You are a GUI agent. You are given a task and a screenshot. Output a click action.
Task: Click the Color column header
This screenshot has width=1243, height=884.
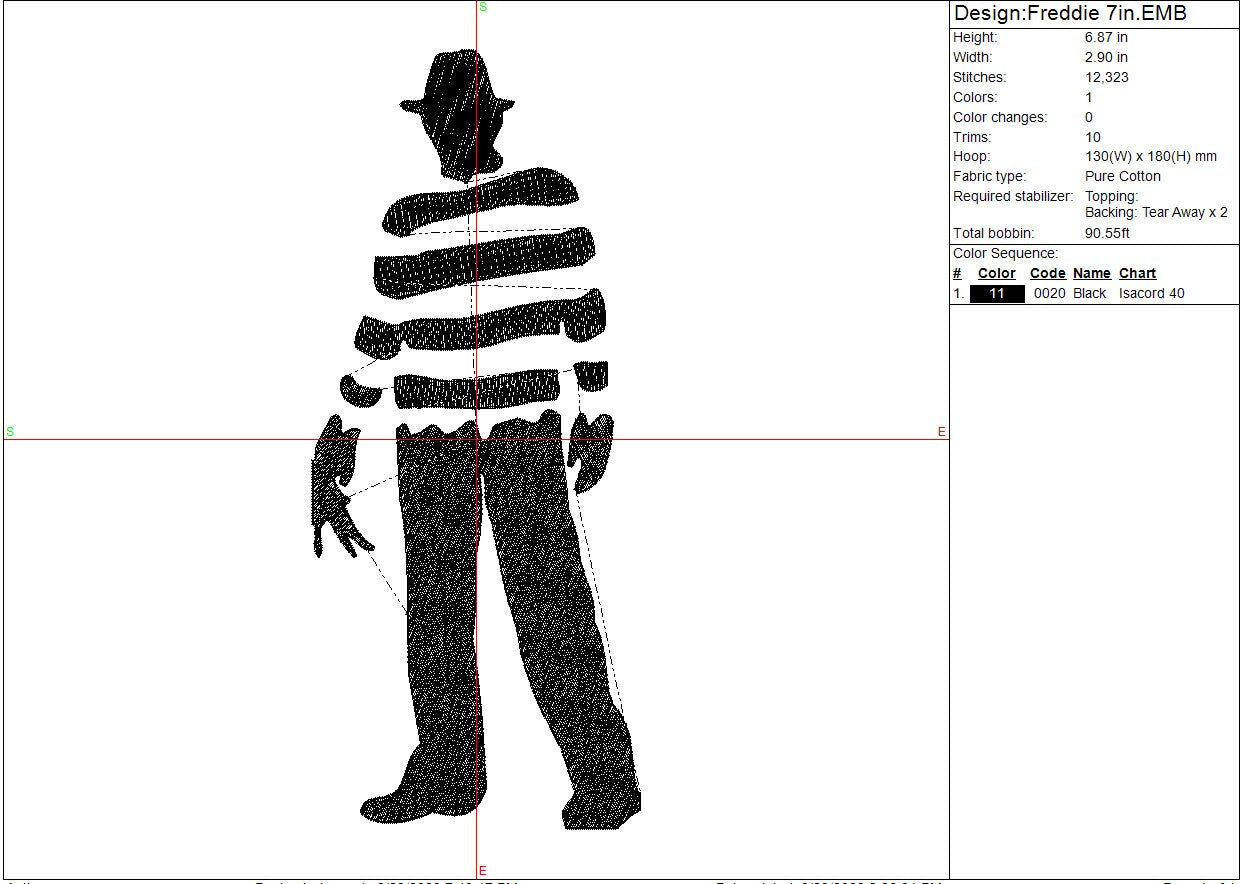point(996,273)
